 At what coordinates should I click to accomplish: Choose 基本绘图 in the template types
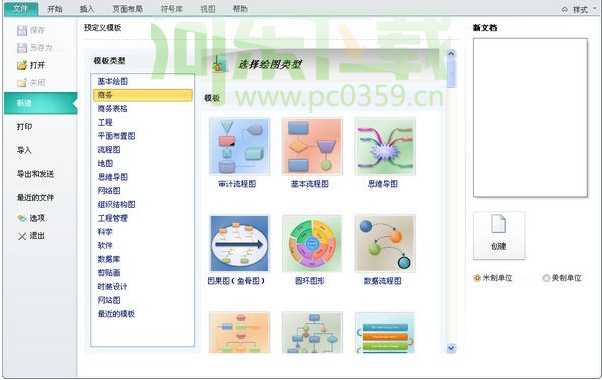coord(112,81)
